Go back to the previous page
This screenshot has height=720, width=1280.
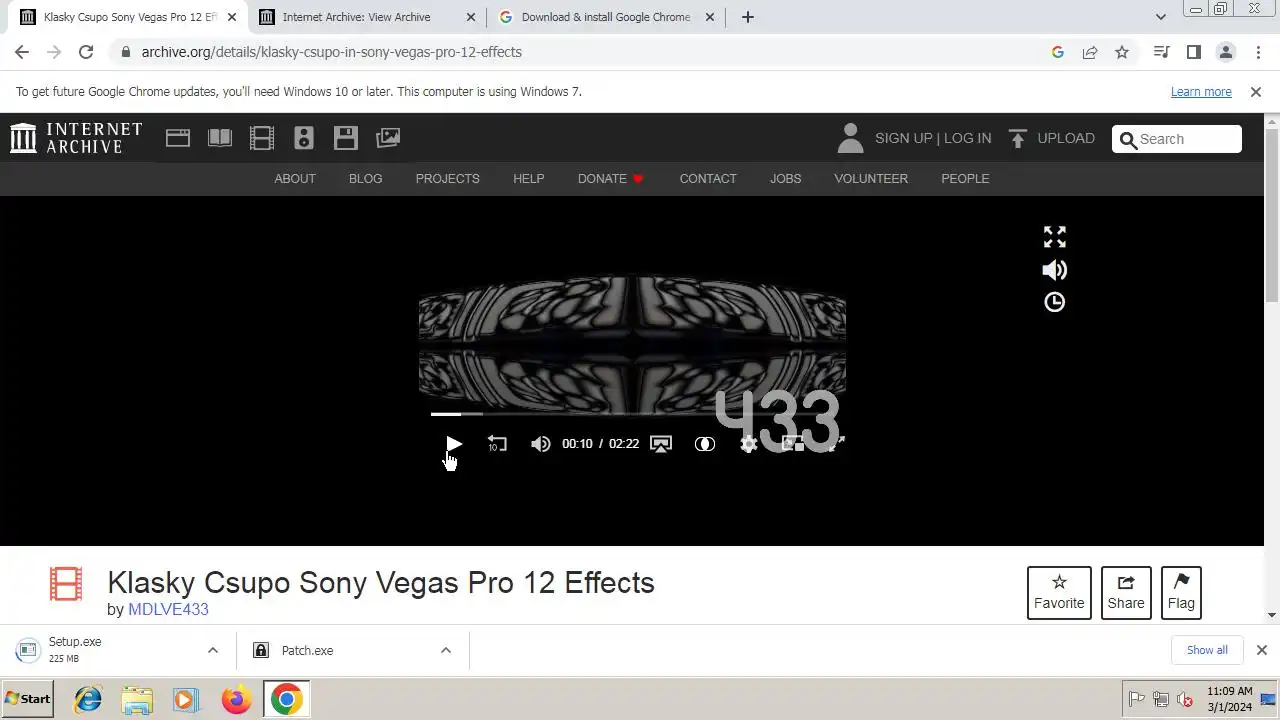coord(22,52)
